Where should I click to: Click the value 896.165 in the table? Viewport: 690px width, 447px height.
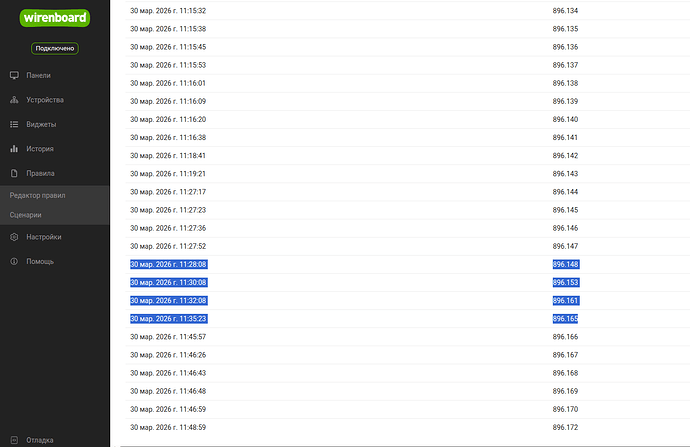pyautogui.click(x=565, y=319)
